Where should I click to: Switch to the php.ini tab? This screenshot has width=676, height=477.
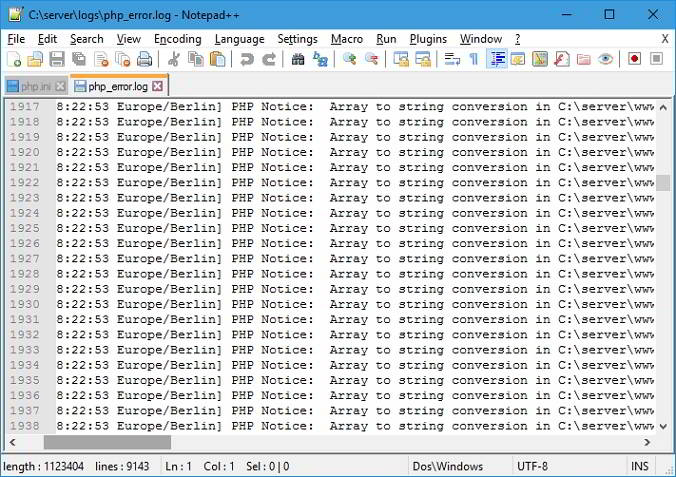click(x=36, y=87)
